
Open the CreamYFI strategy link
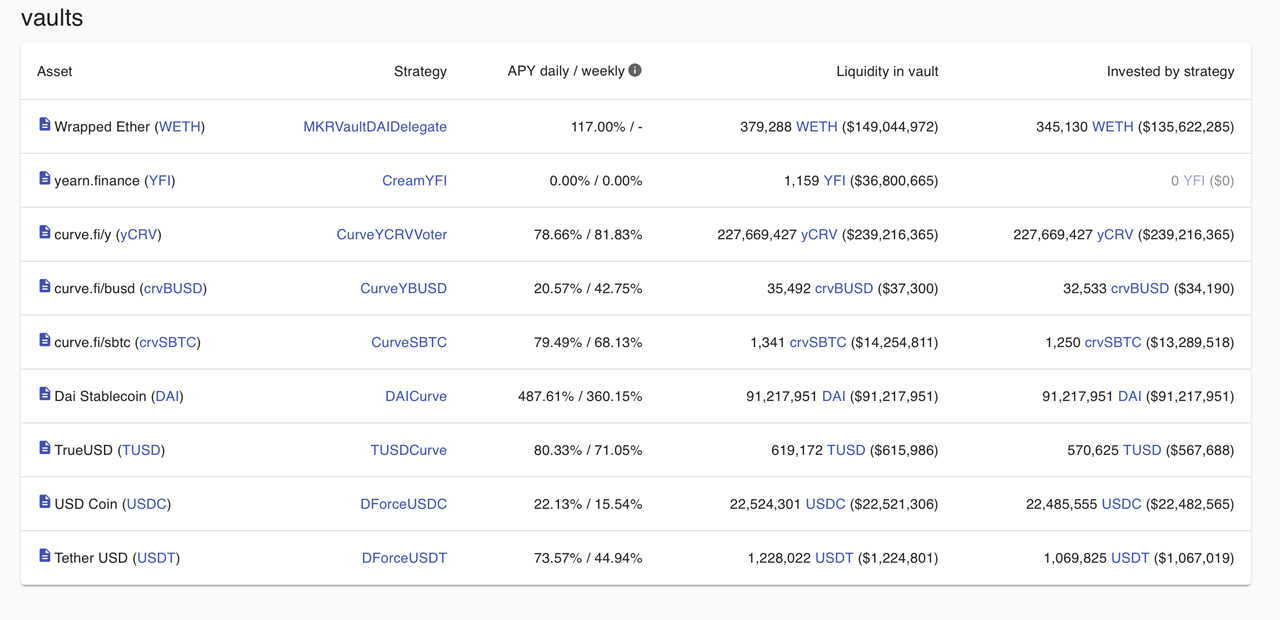click(414, 181)
